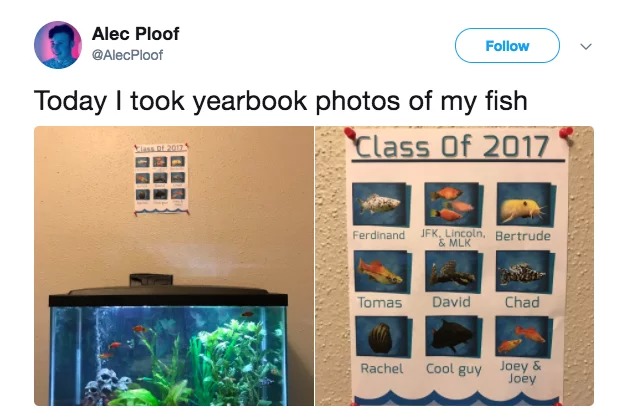
Task: Open Alec Ploof's profile avatar
Action: pyautogui.click(x=58, y=45)
